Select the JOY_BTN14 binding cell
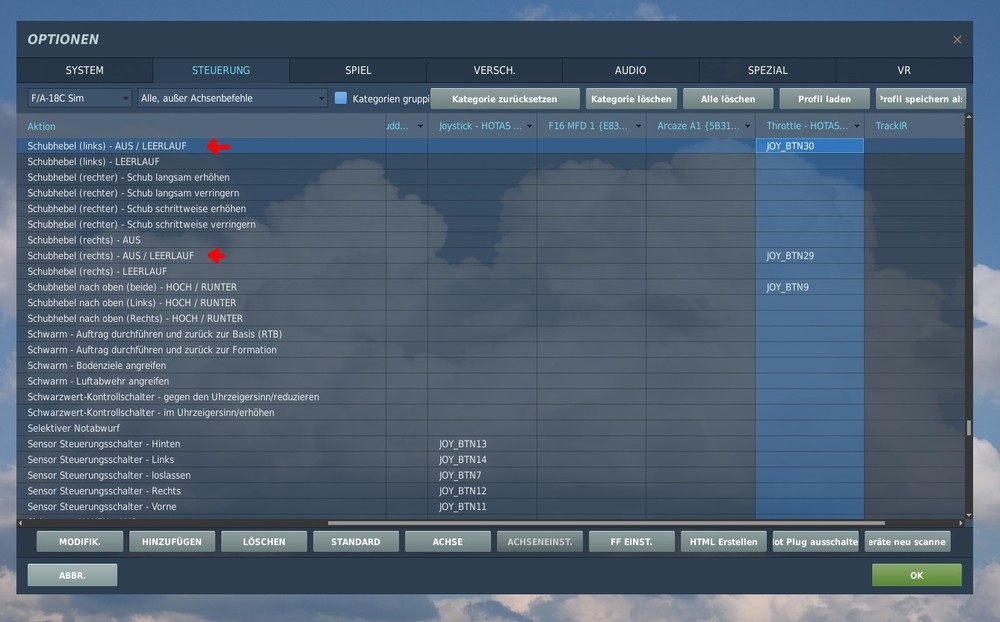 point(482,460)
